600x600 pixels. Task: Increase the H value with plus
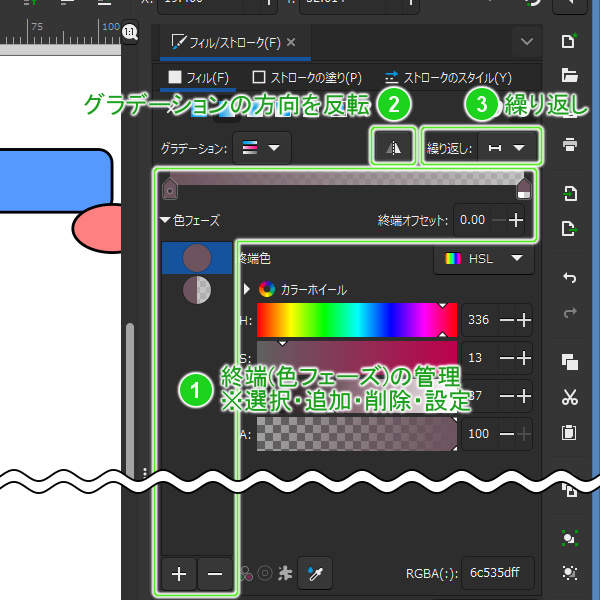(524, 320)
